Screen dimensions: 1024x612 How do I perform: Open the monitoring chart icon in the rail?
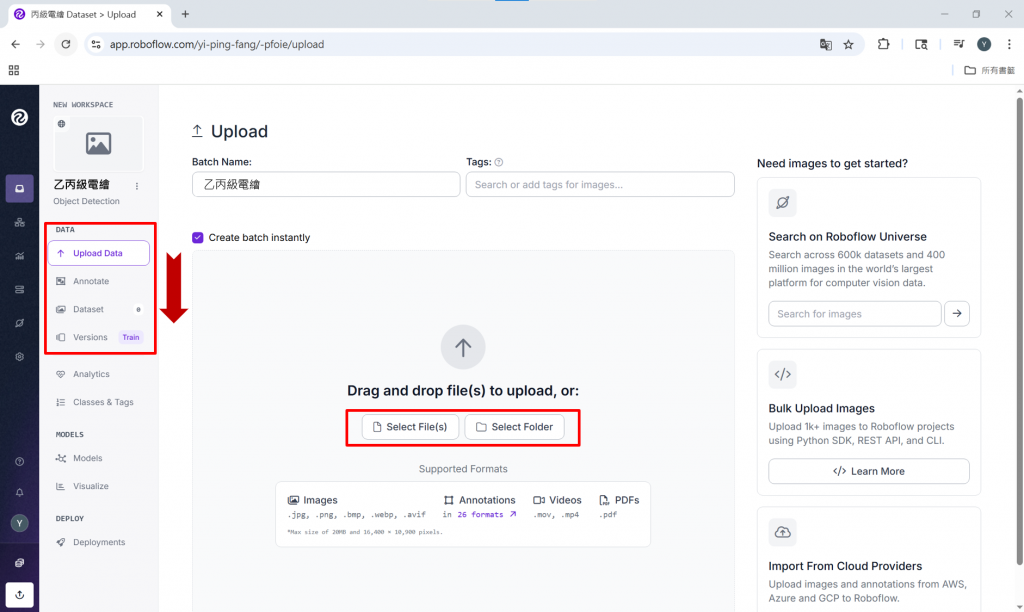20,256
